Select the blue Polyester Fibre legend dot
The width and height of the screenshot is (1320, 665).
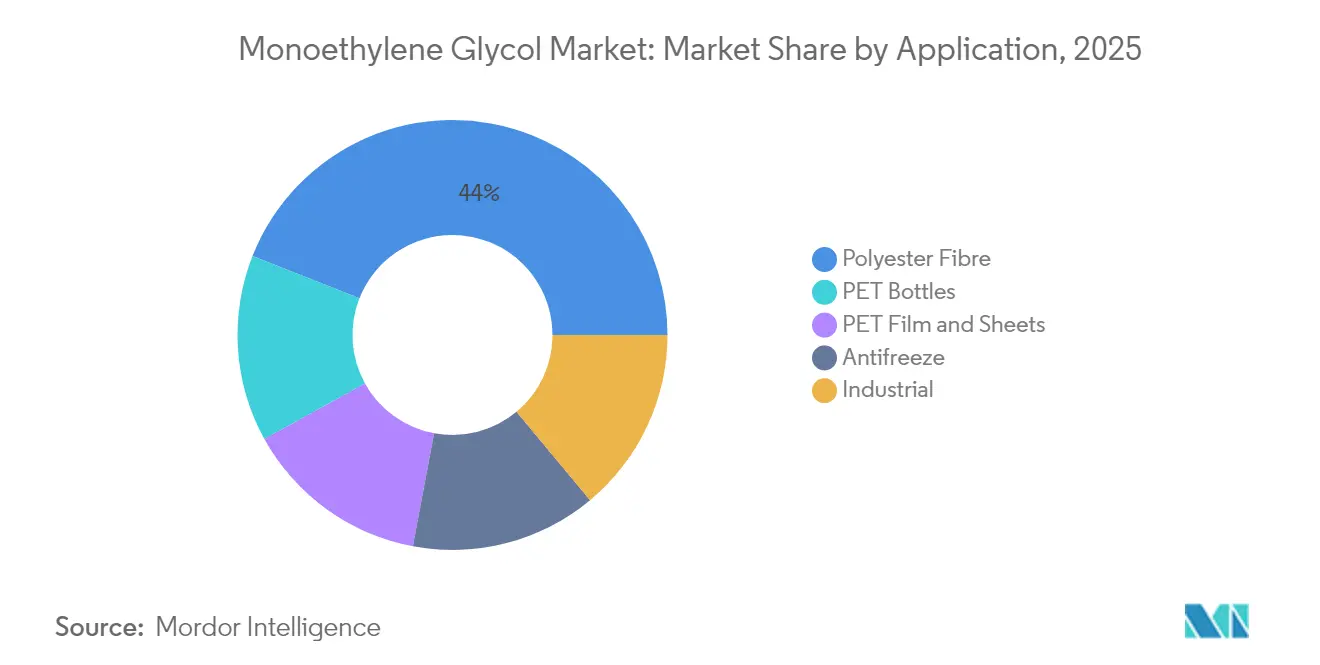point(822,258)
